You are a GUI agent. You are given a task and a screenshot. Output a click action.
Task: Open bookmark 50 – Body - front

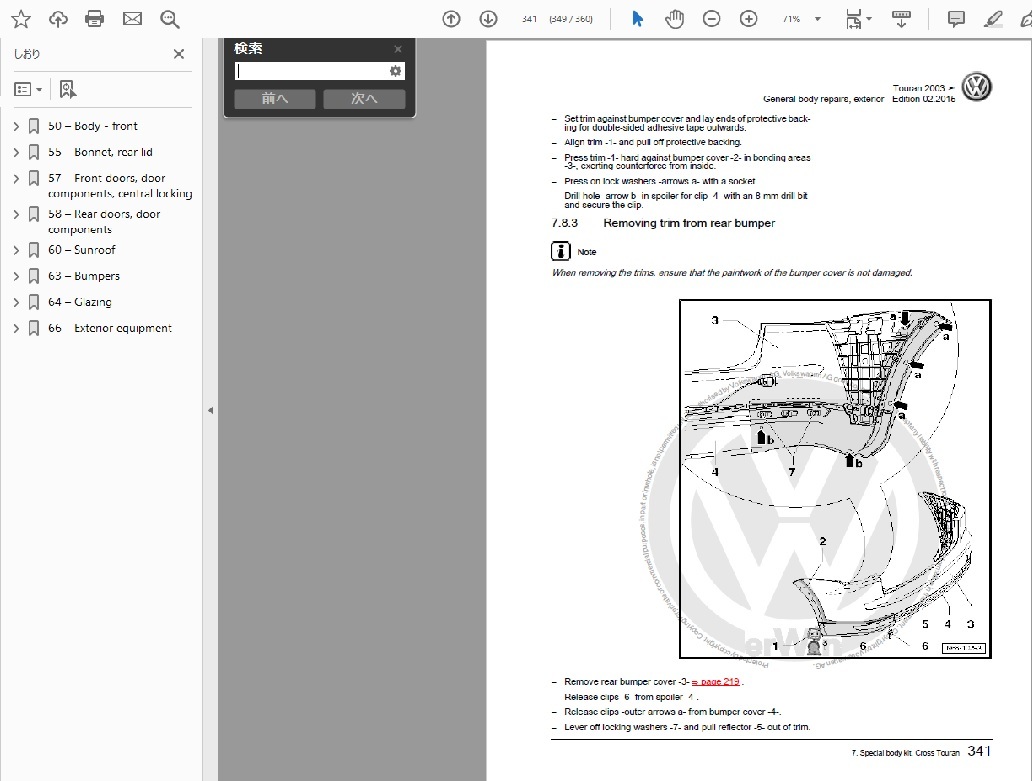point(93,126)
